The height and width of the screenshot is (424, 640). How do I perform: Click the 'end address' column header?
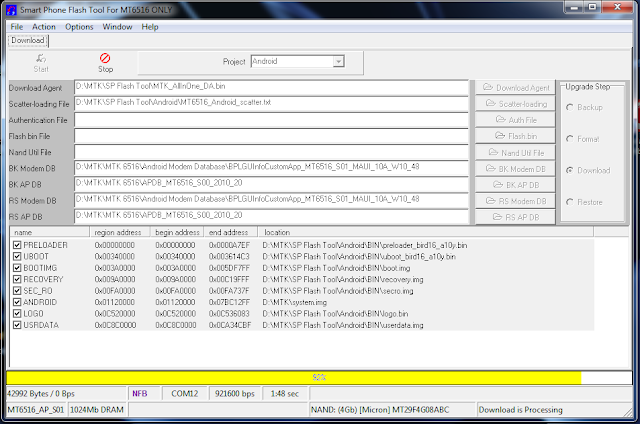coord(231,232)
